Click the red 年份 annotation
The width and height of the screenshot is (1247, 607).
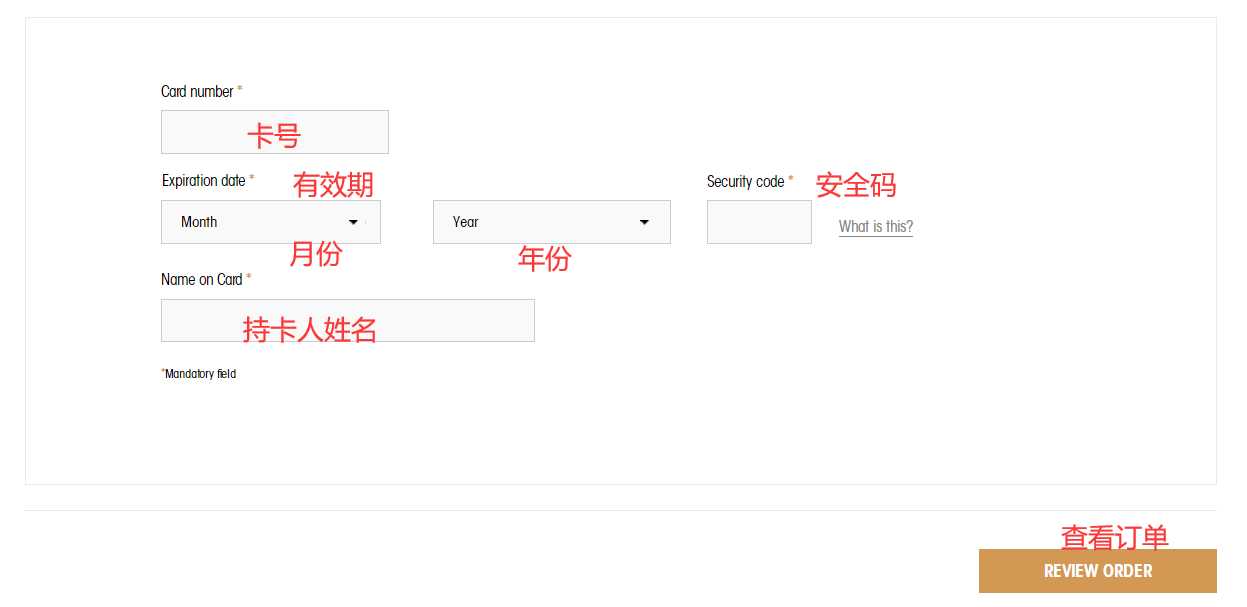[544, 259]
